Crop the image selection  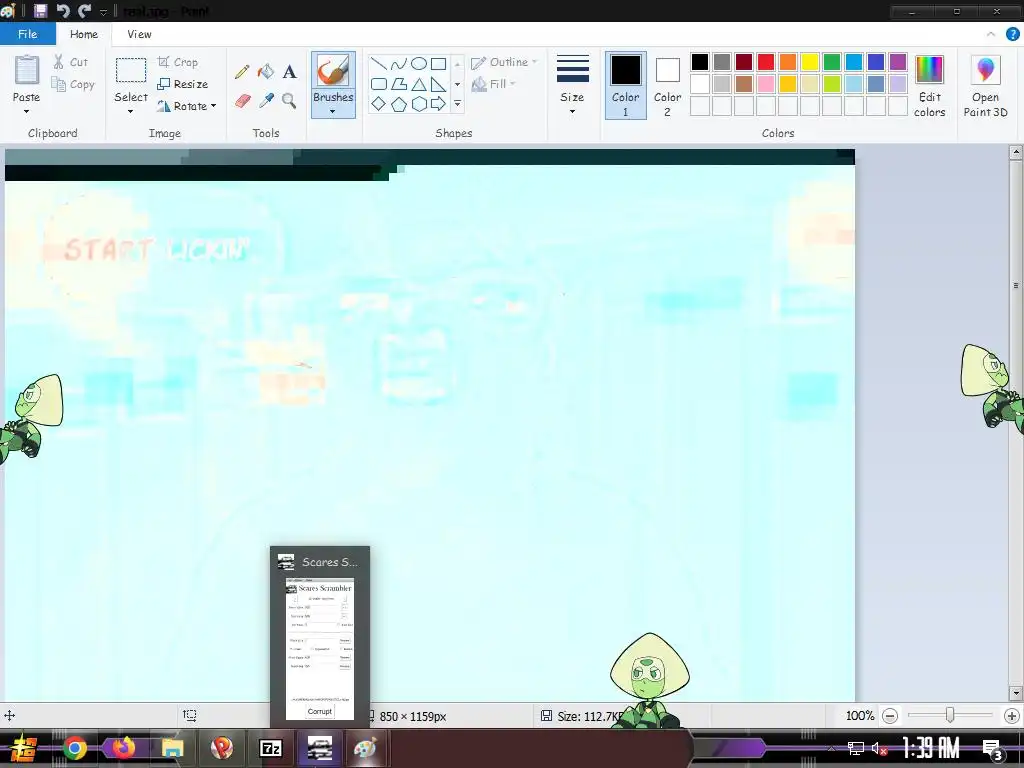coord(178,62)
